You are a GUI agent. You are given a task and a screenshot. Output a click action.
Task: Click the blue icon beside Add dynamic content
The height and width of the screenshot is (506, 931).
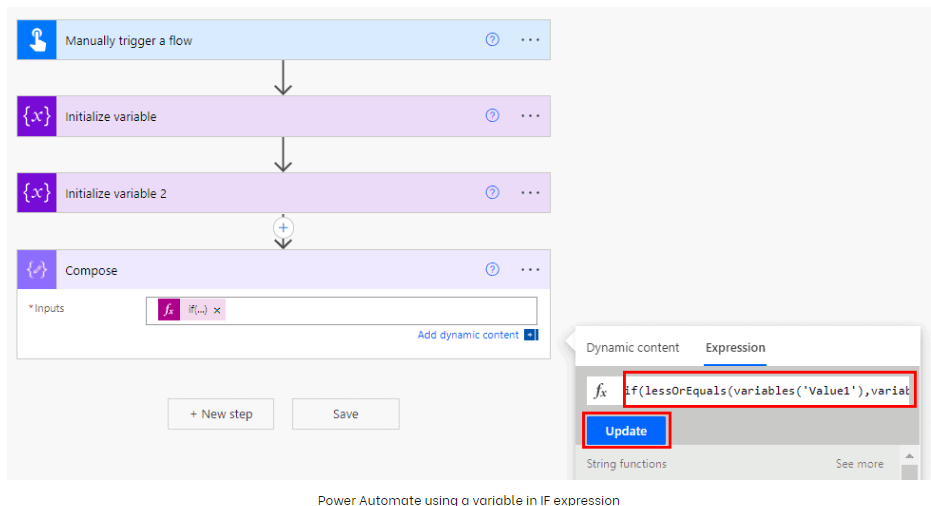coord(531,335)
